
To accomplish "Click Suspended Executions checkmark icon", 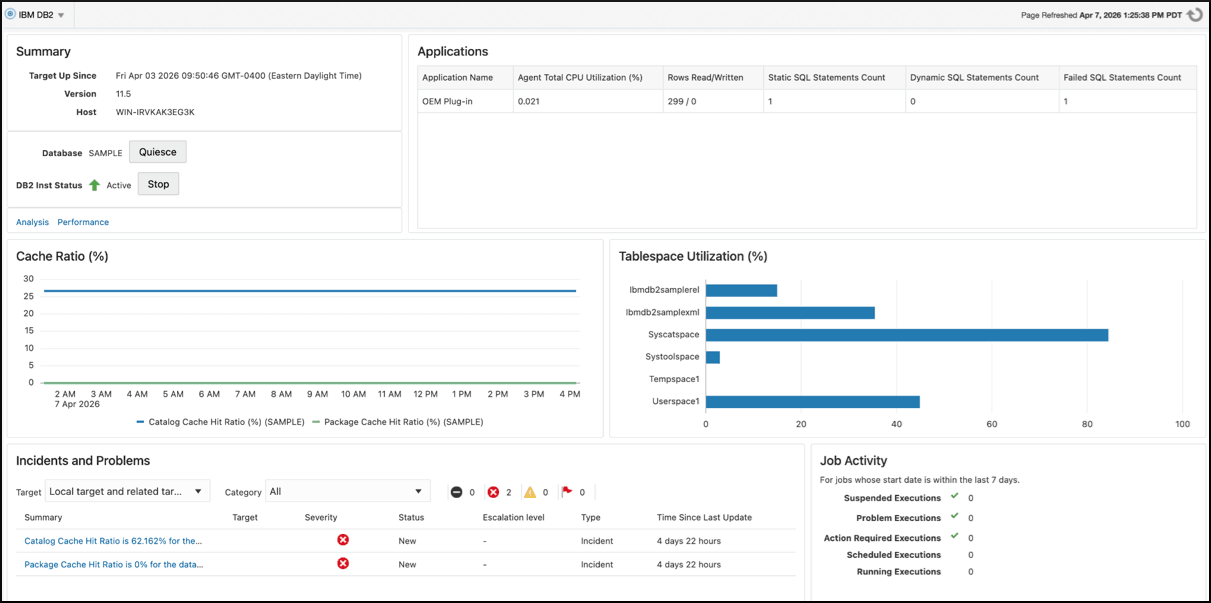I will 954,496.
